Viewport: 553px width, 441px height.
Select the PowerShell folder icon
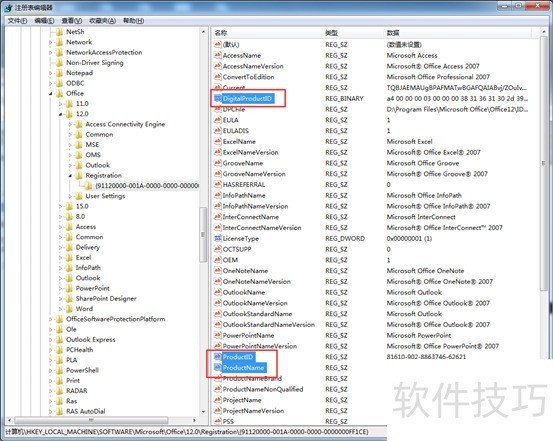[59, 370]
